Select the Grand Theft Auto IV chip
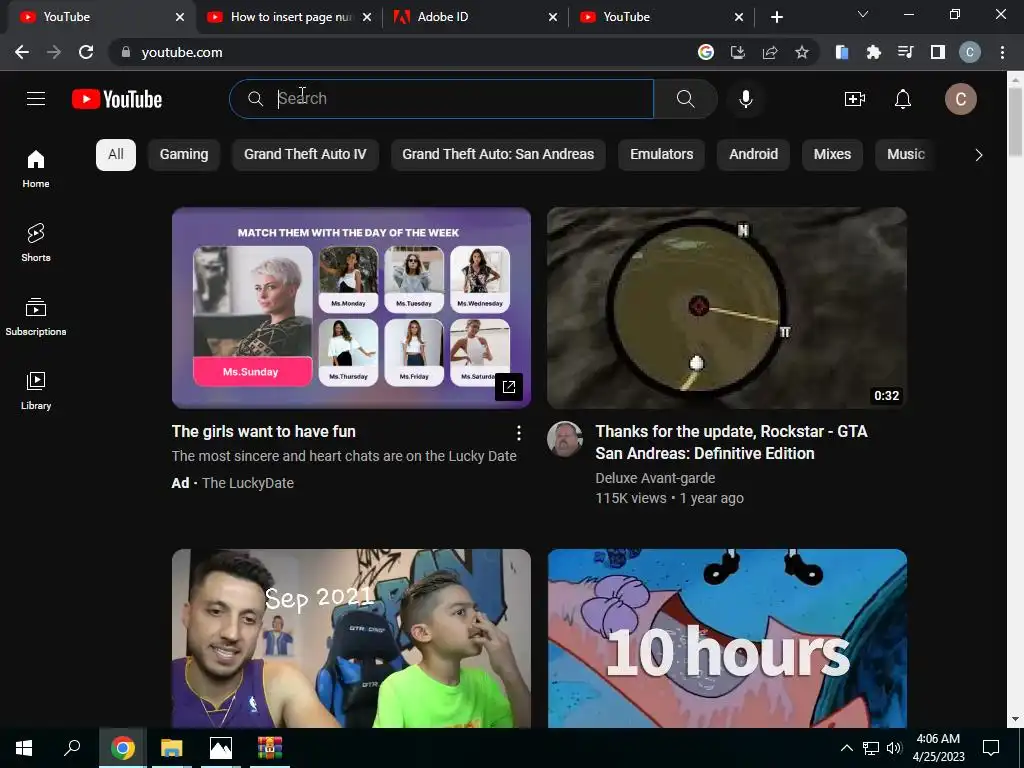 pos(305,155)
